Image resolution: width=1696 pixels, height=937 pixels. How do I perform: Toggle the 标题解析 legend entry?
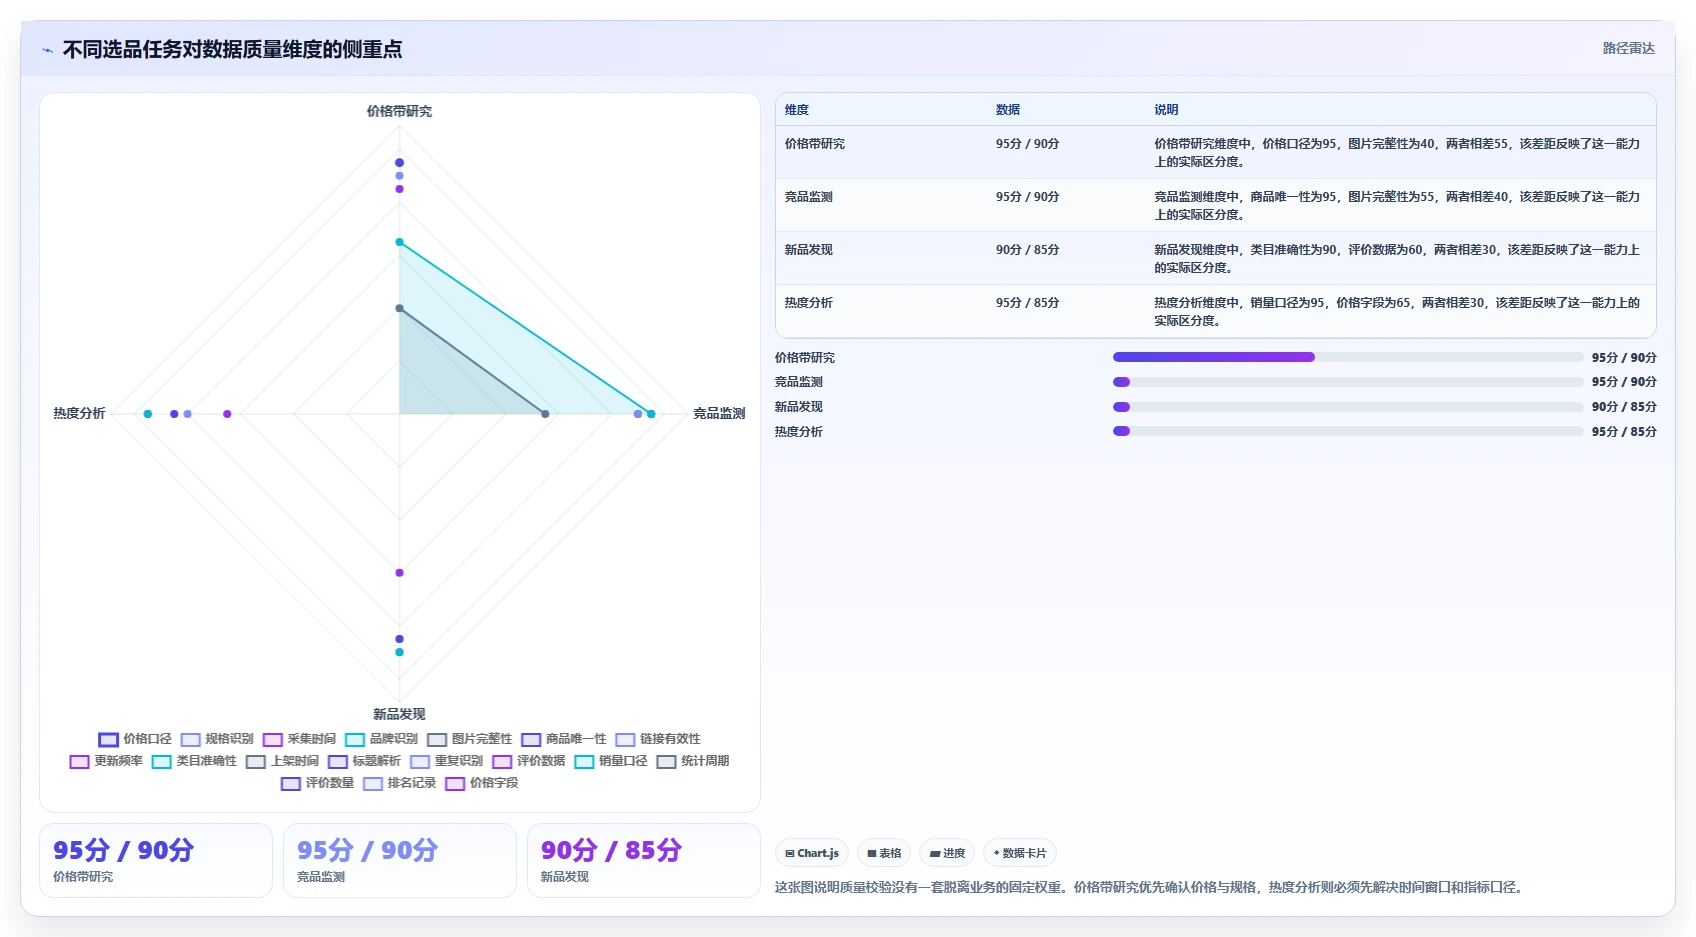364,761
